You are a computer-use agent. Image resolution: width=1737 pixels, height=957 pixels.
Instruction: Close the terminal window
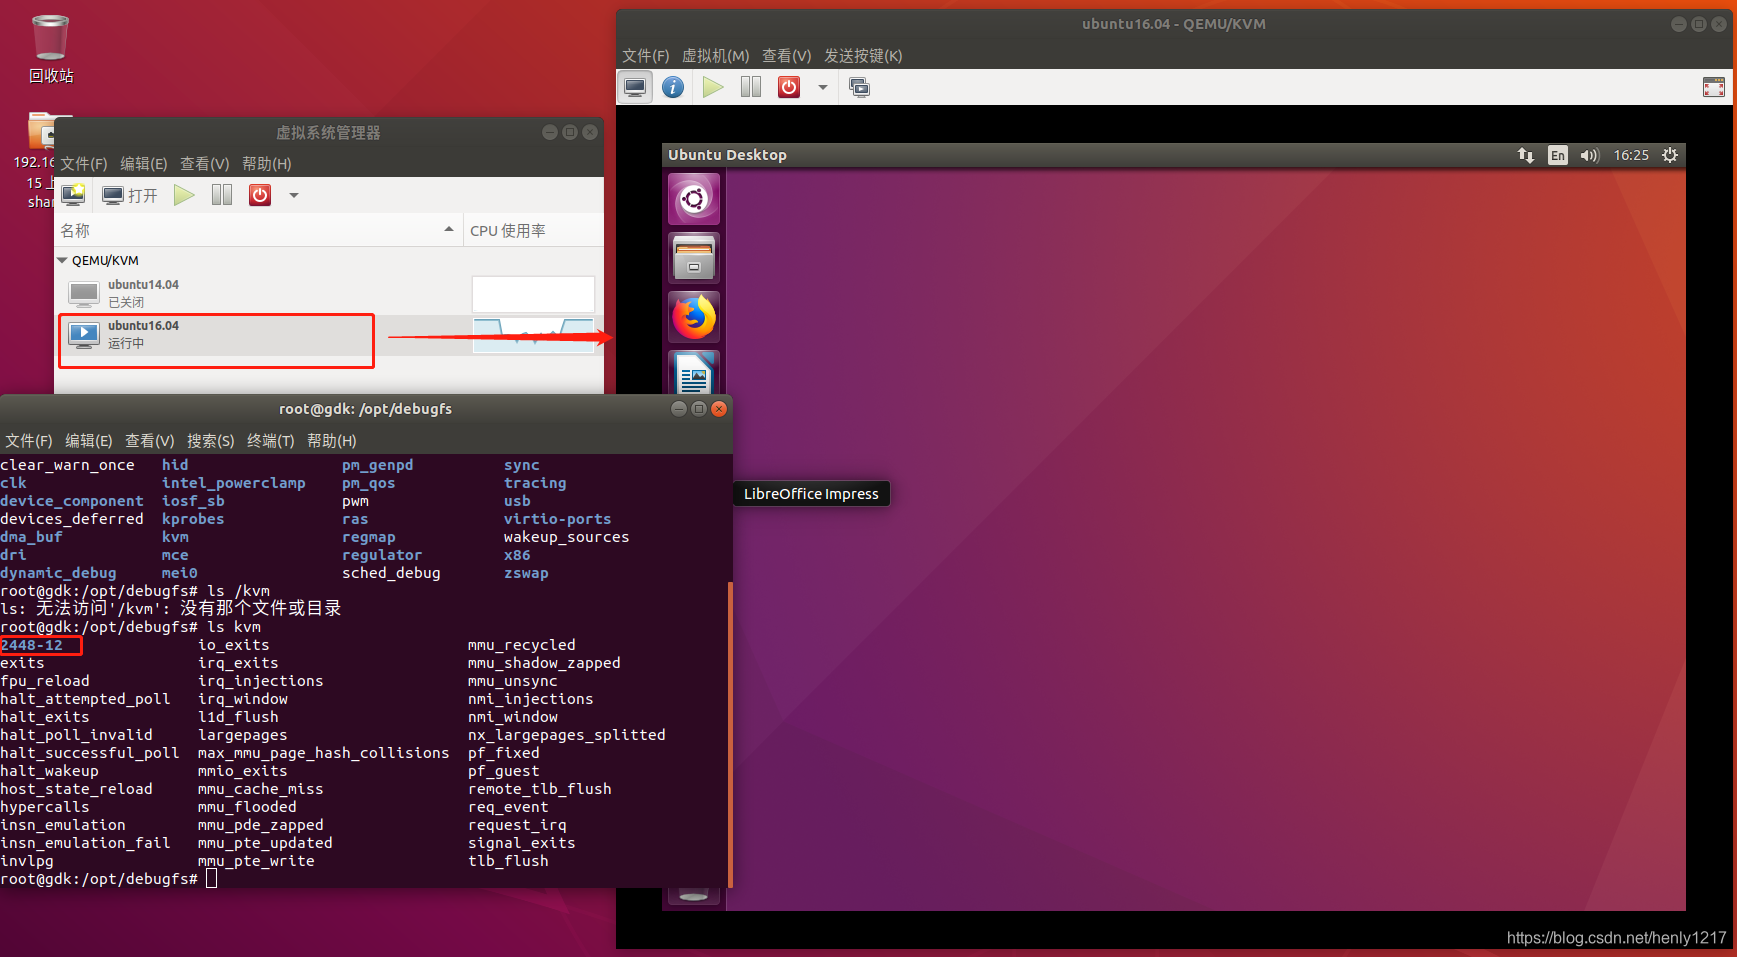coord(718,408)
